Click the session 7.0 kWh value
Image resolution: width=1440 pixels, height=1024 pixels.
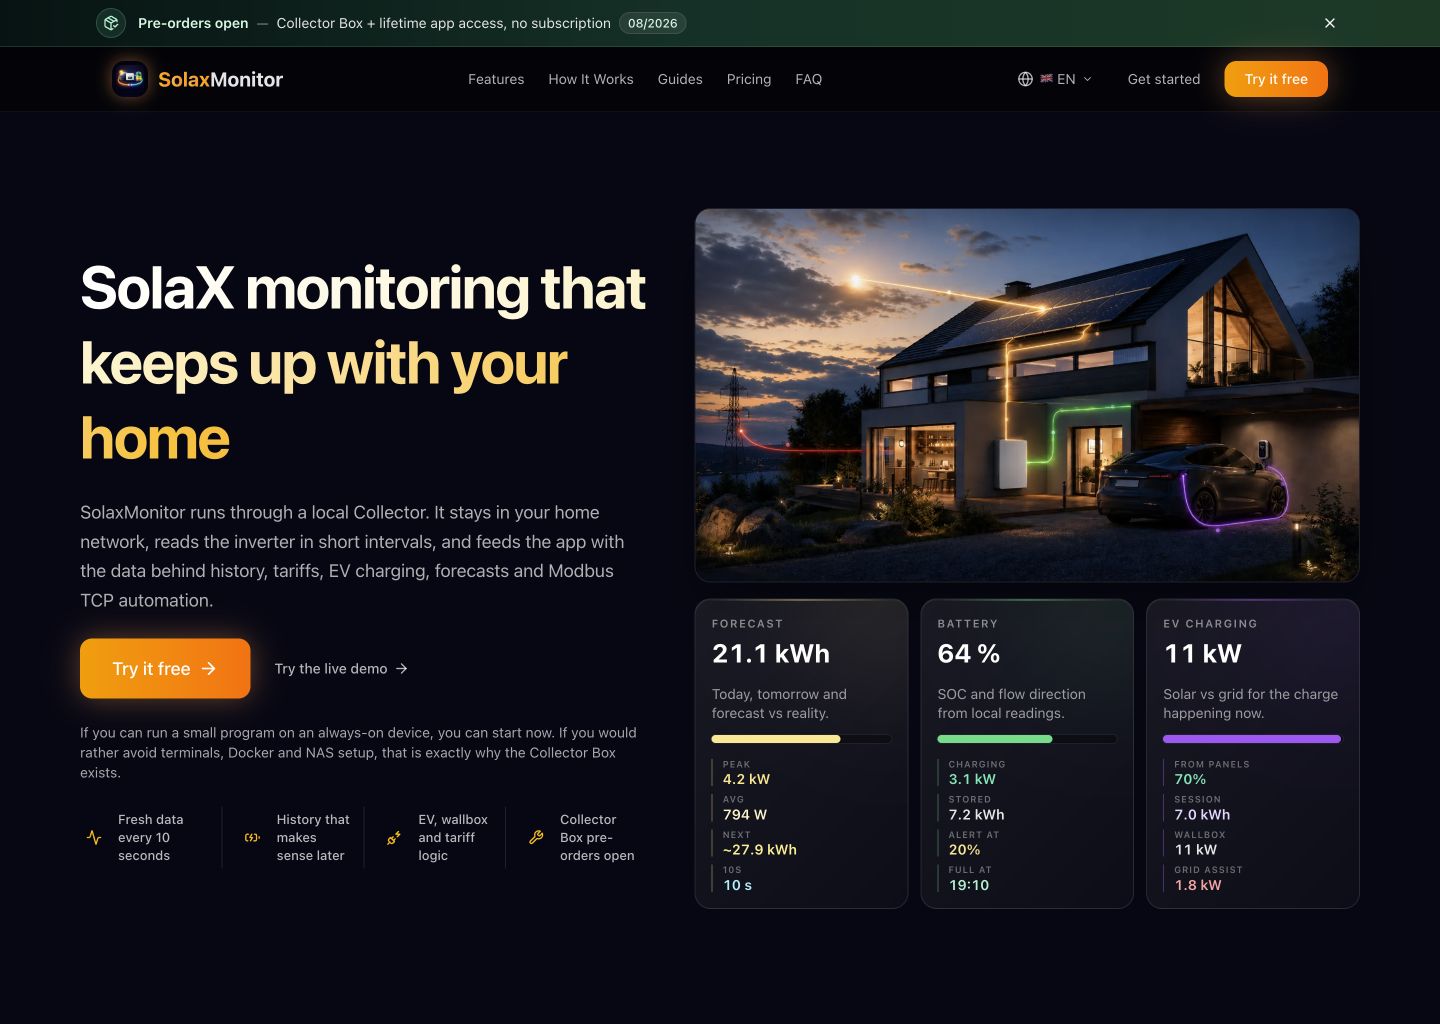tap(1202, 814)
